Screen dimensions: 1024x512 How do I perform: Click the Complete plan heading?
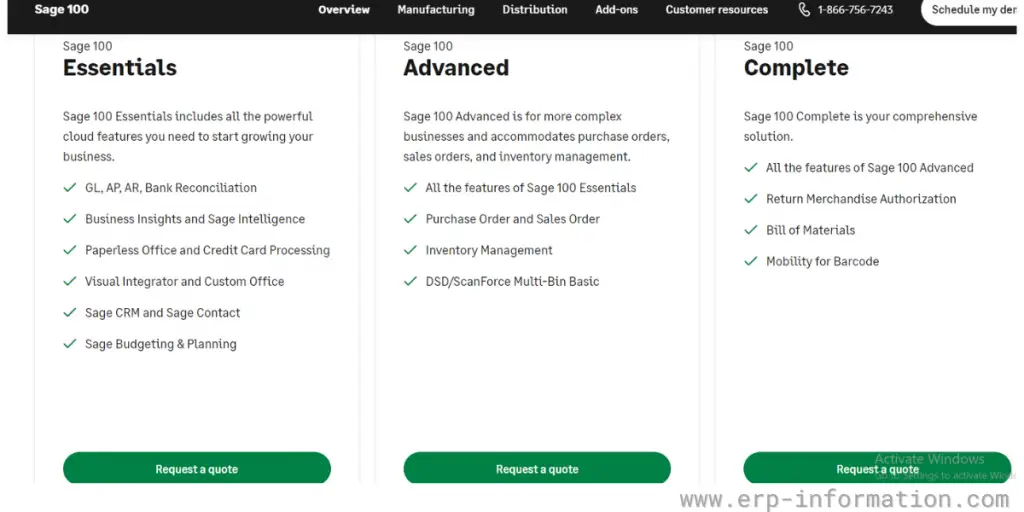[796, 67]
